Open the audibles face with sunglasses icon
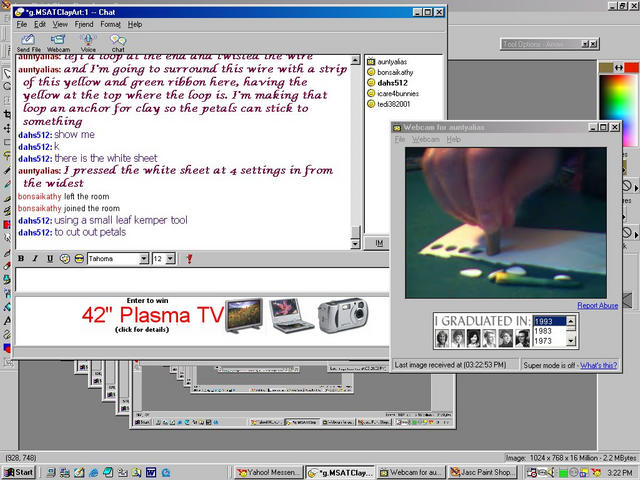 tap(79, 258)
